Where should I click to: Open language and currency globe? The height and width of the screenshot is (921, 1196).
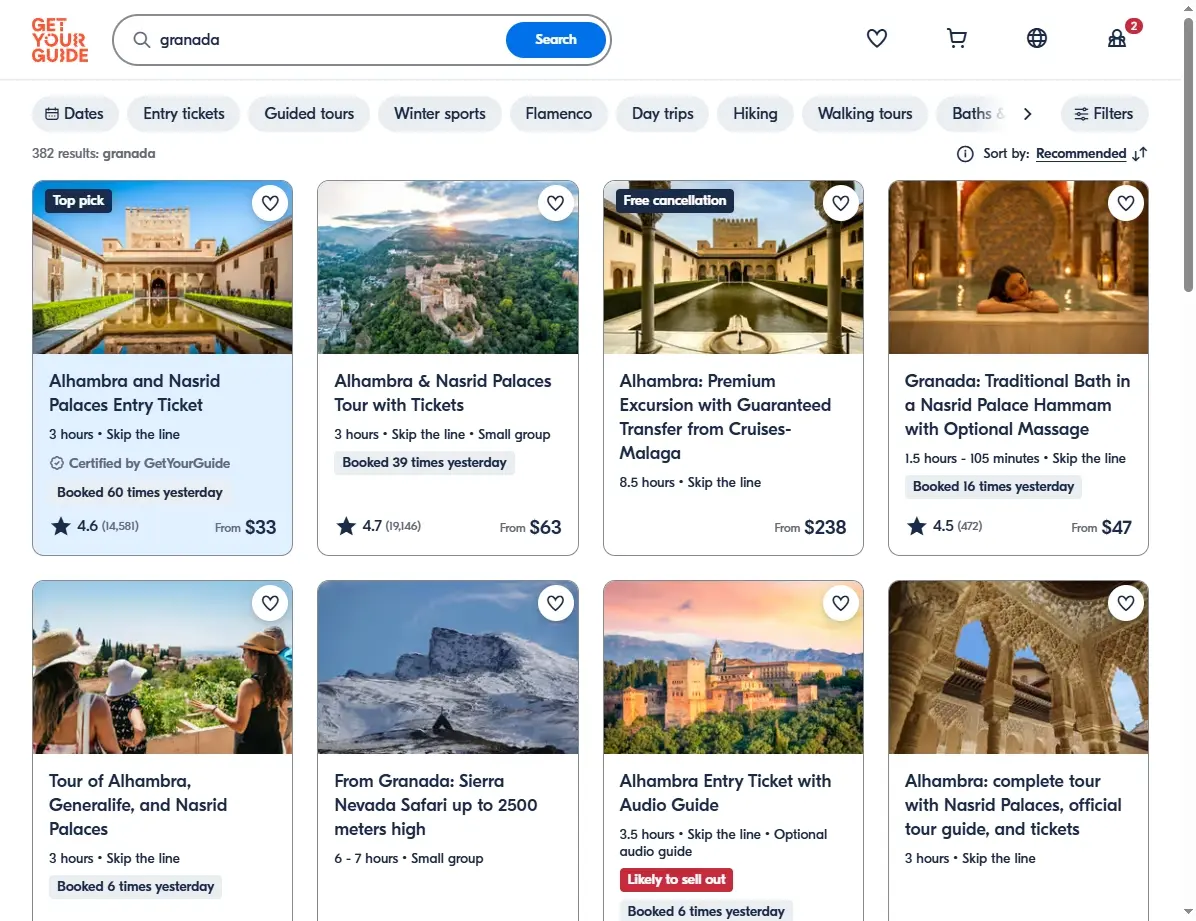(1037, 38)
